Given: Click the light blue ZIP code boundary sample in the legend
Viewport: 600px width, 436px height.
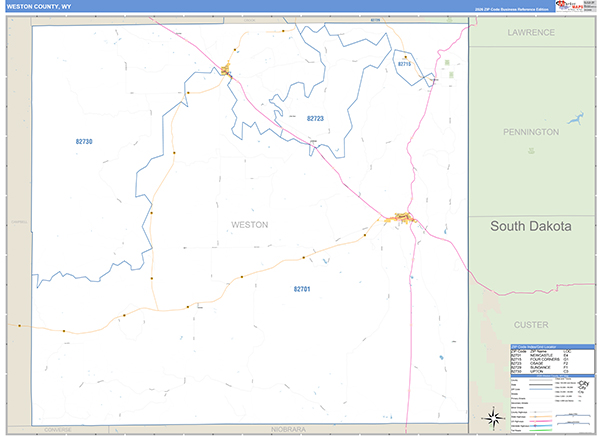Looking at the screenshot, I should (541, 389).
